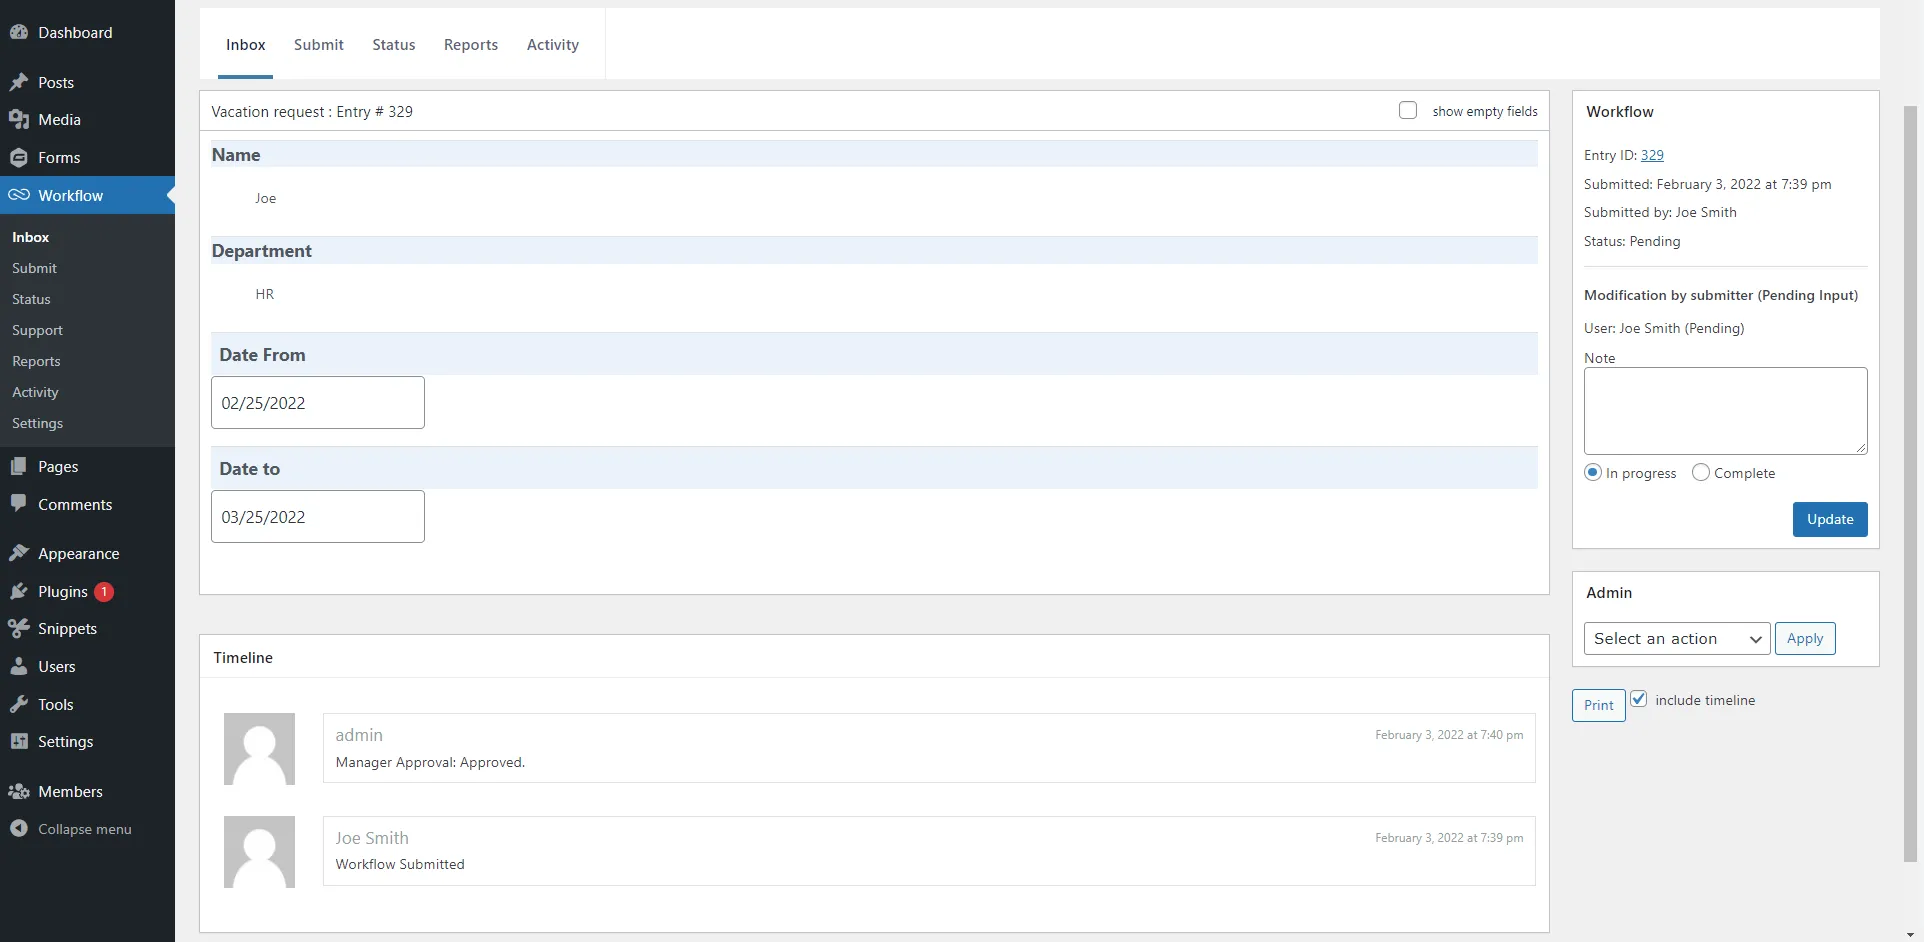Click the Forms icon in sidebar

[x=18, y=158]
